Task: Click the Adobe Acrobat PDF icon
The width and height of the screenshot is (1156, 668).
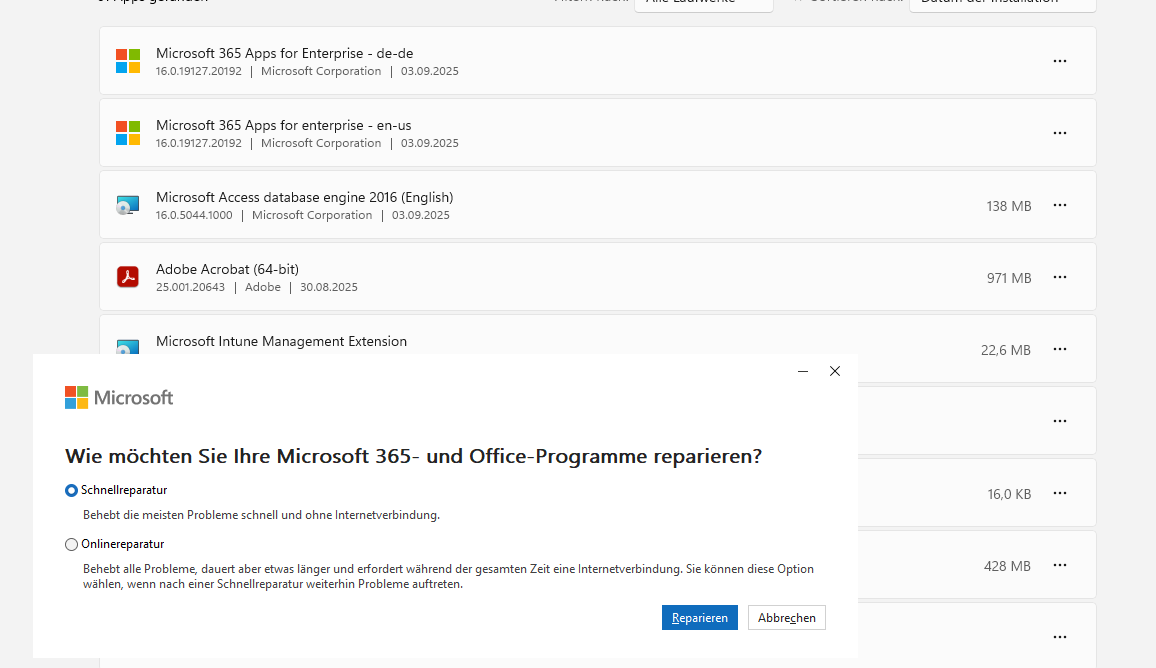Action: pos(128,277)
